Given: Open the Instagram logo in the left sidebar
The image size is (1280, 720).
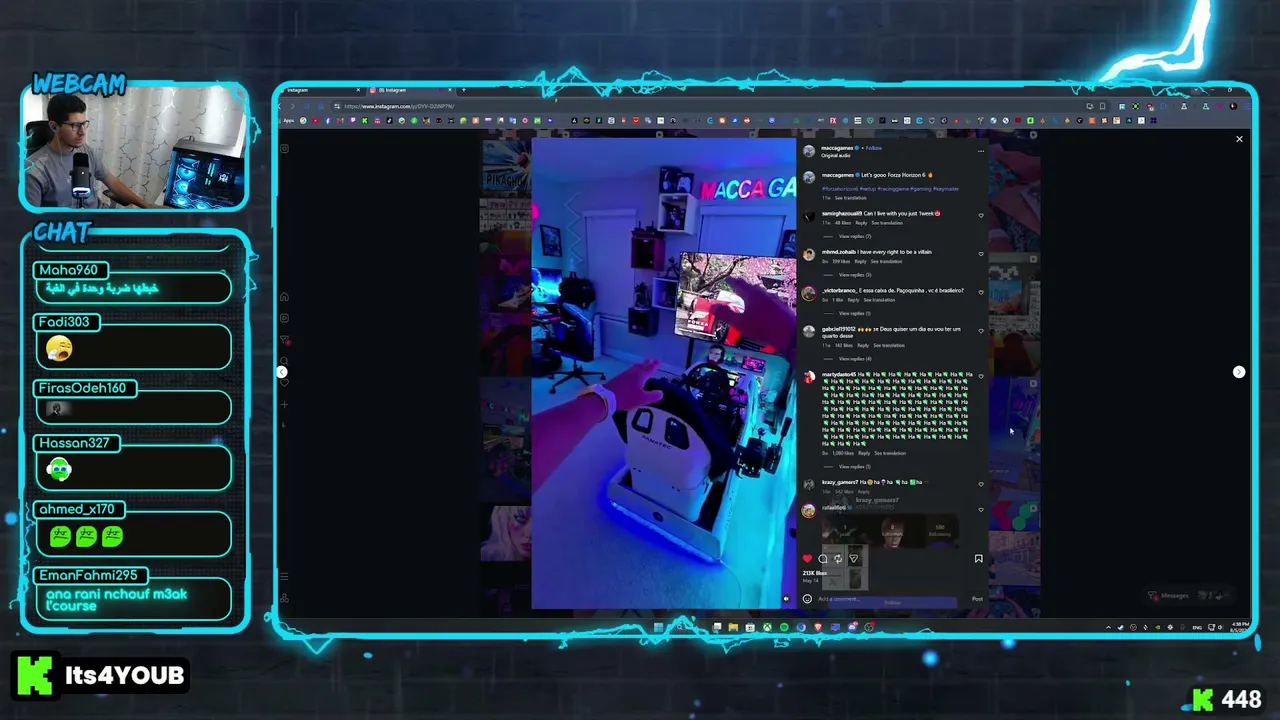Looking at the screenshot, I should pyautogui.click(x=284, y=149).
